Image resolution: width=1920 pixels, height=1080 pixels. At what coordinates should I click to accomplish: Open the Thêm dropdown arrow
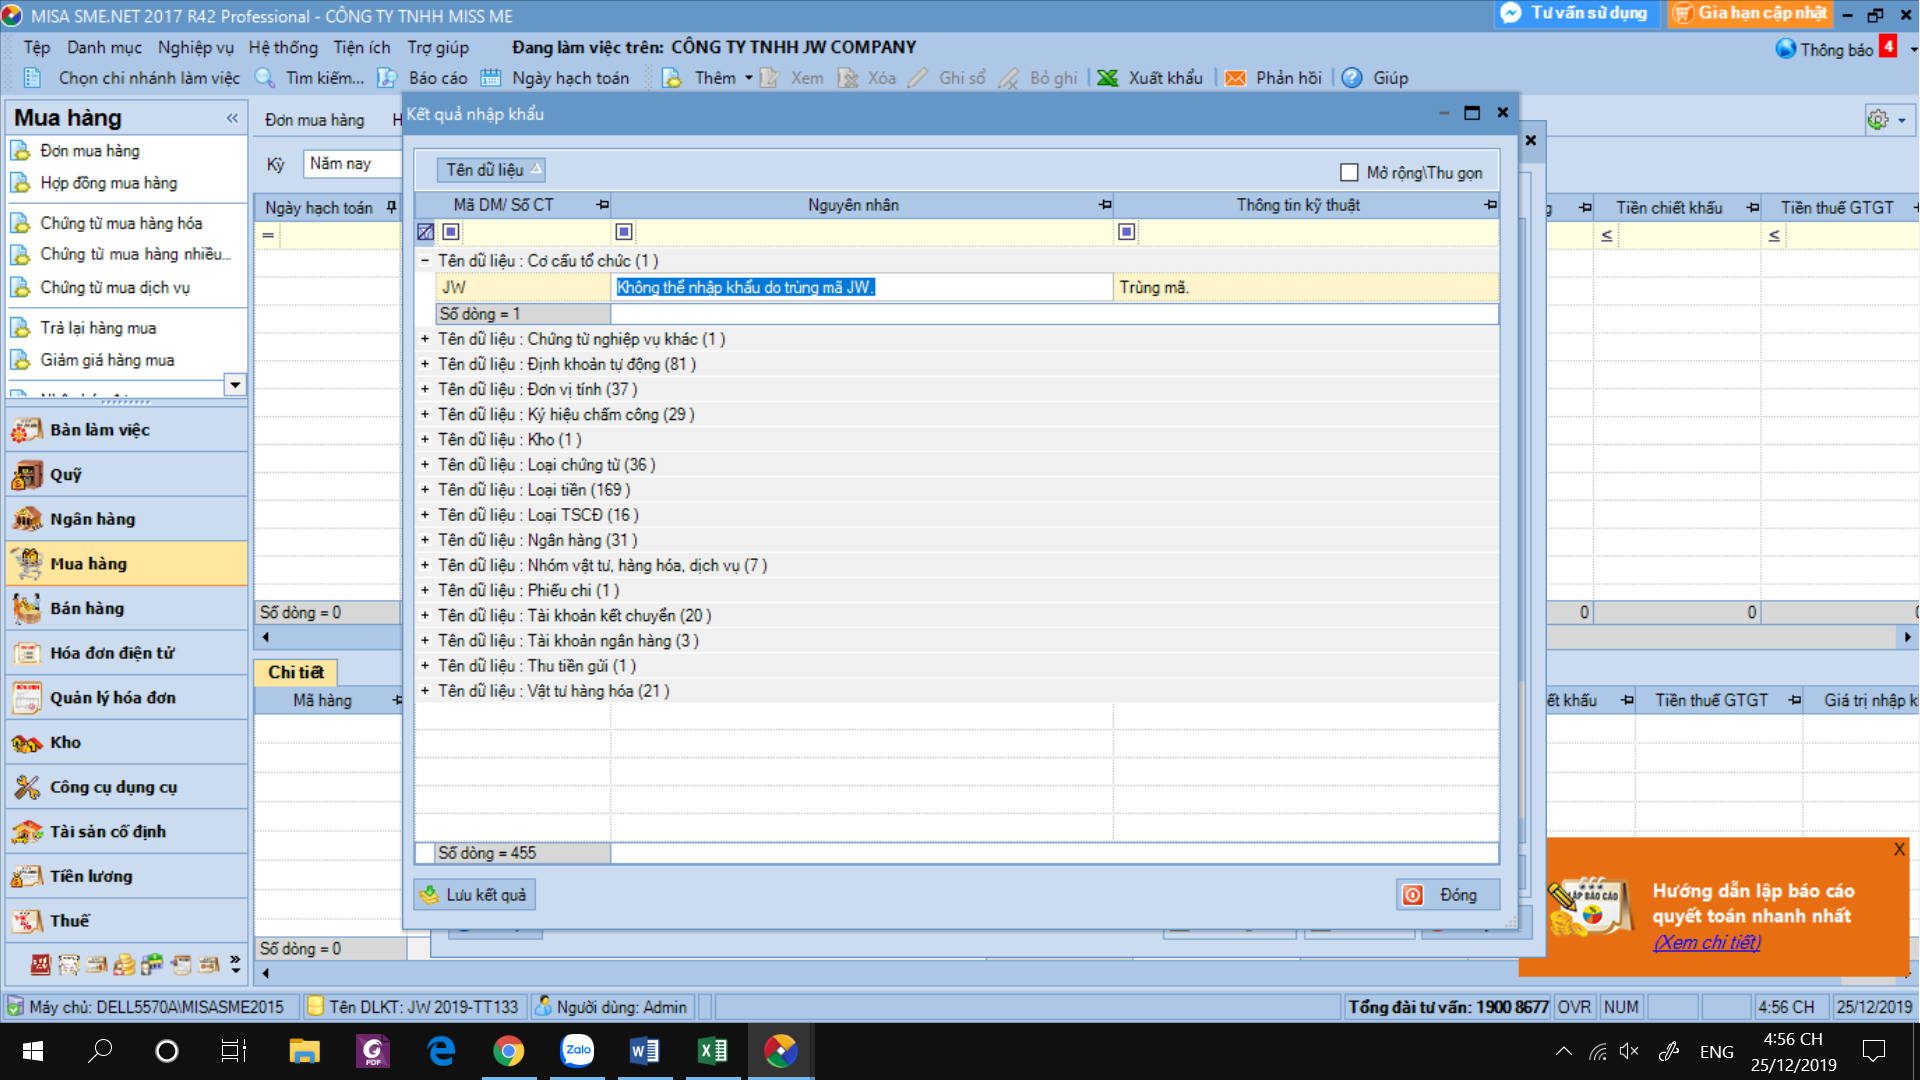point(749,78)
